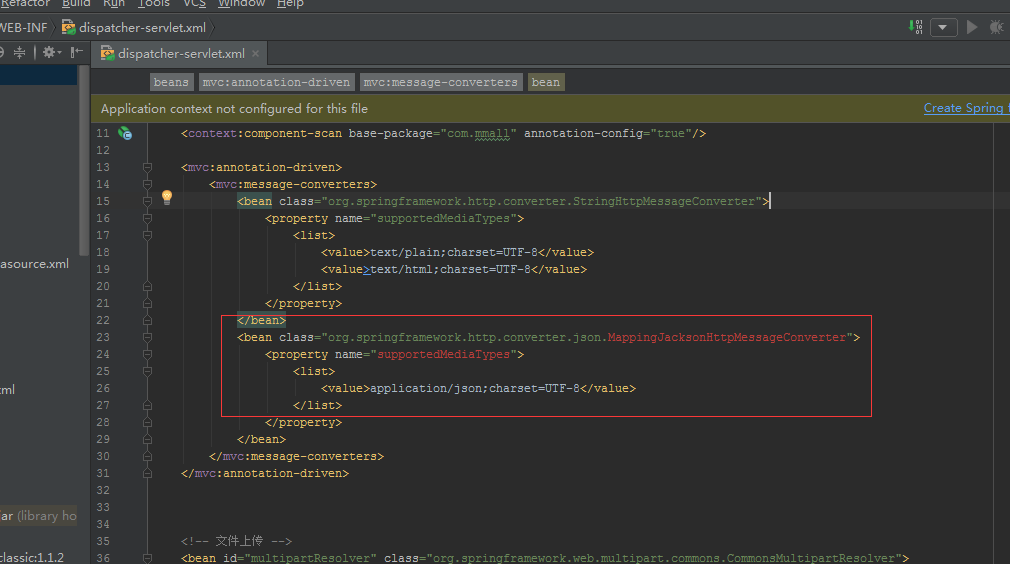Collapse the bean fold at line 15
The width and height of the screenshot is (1010, 564).
pos(148,202)
